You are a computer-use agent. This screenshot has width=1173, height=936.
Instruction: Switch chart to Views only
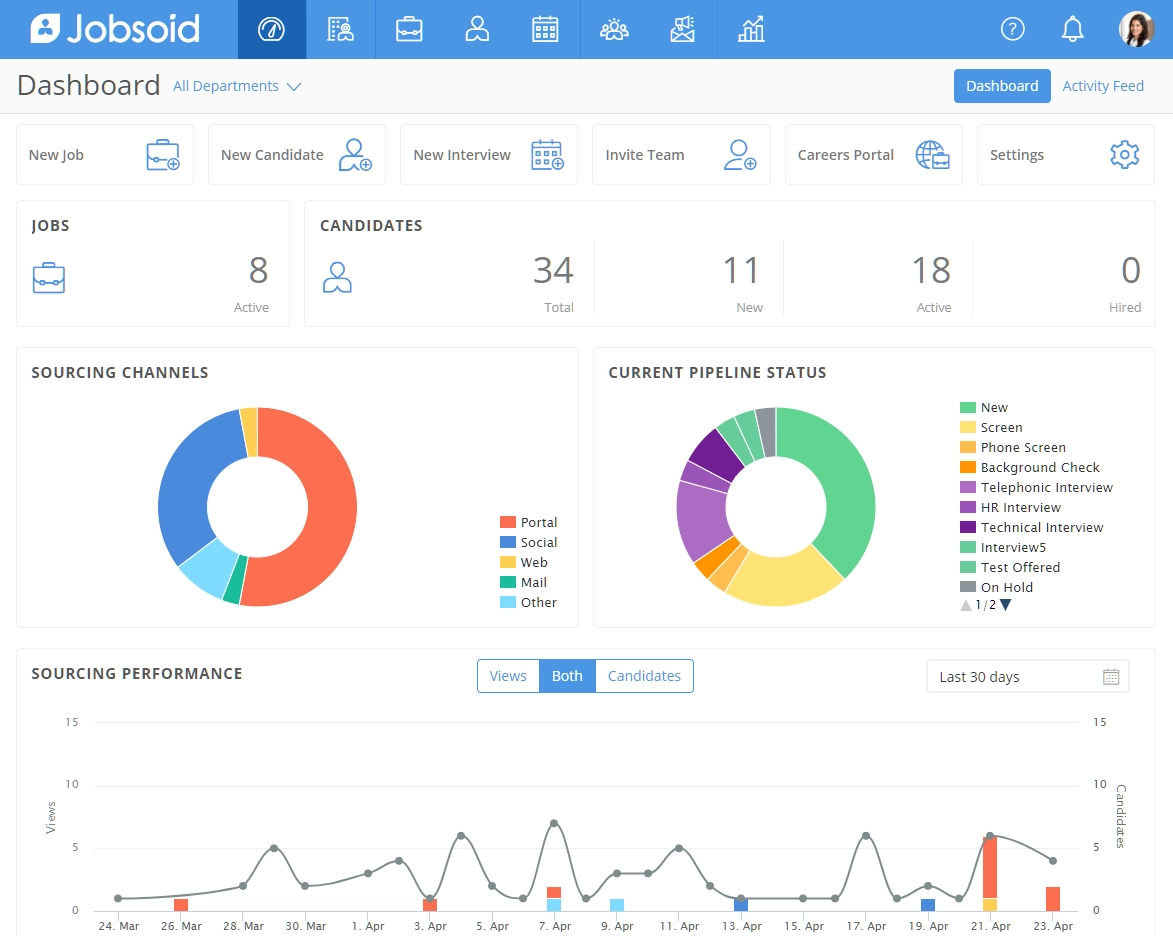[508, 676]
